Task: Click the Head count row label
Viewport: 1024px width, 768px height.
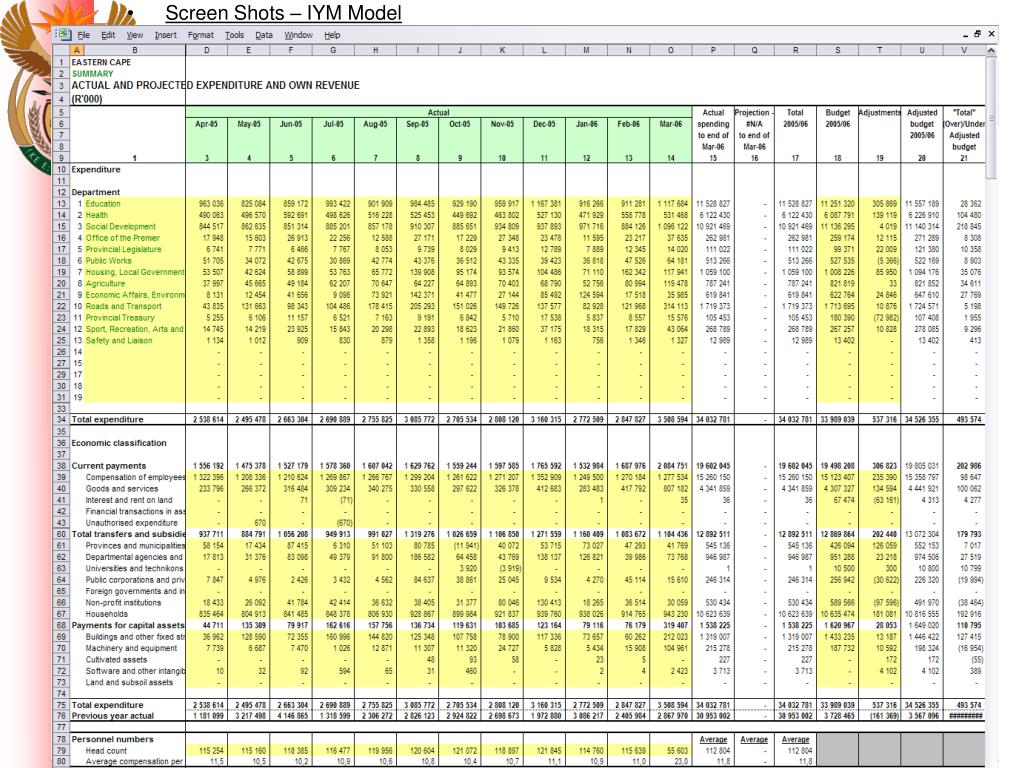Action: click(106, 750)
